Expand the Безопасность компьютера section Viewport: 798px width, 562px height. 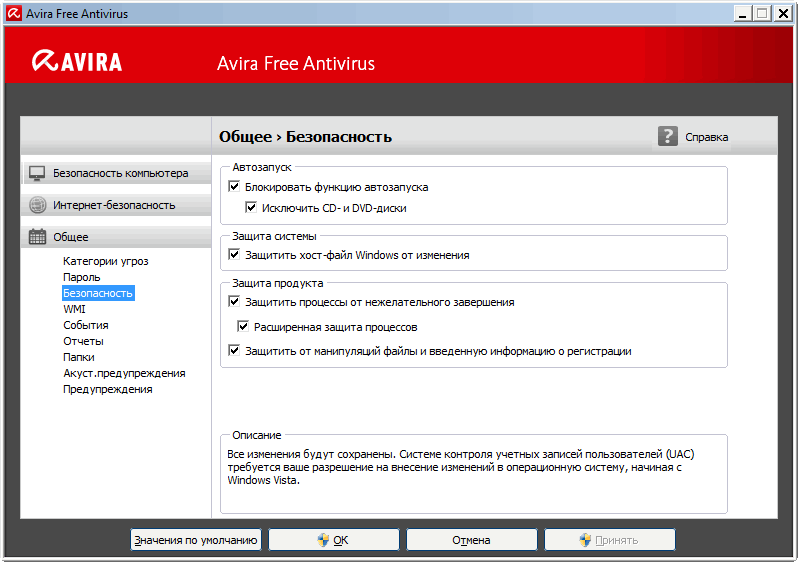click(x=120, y=173)
